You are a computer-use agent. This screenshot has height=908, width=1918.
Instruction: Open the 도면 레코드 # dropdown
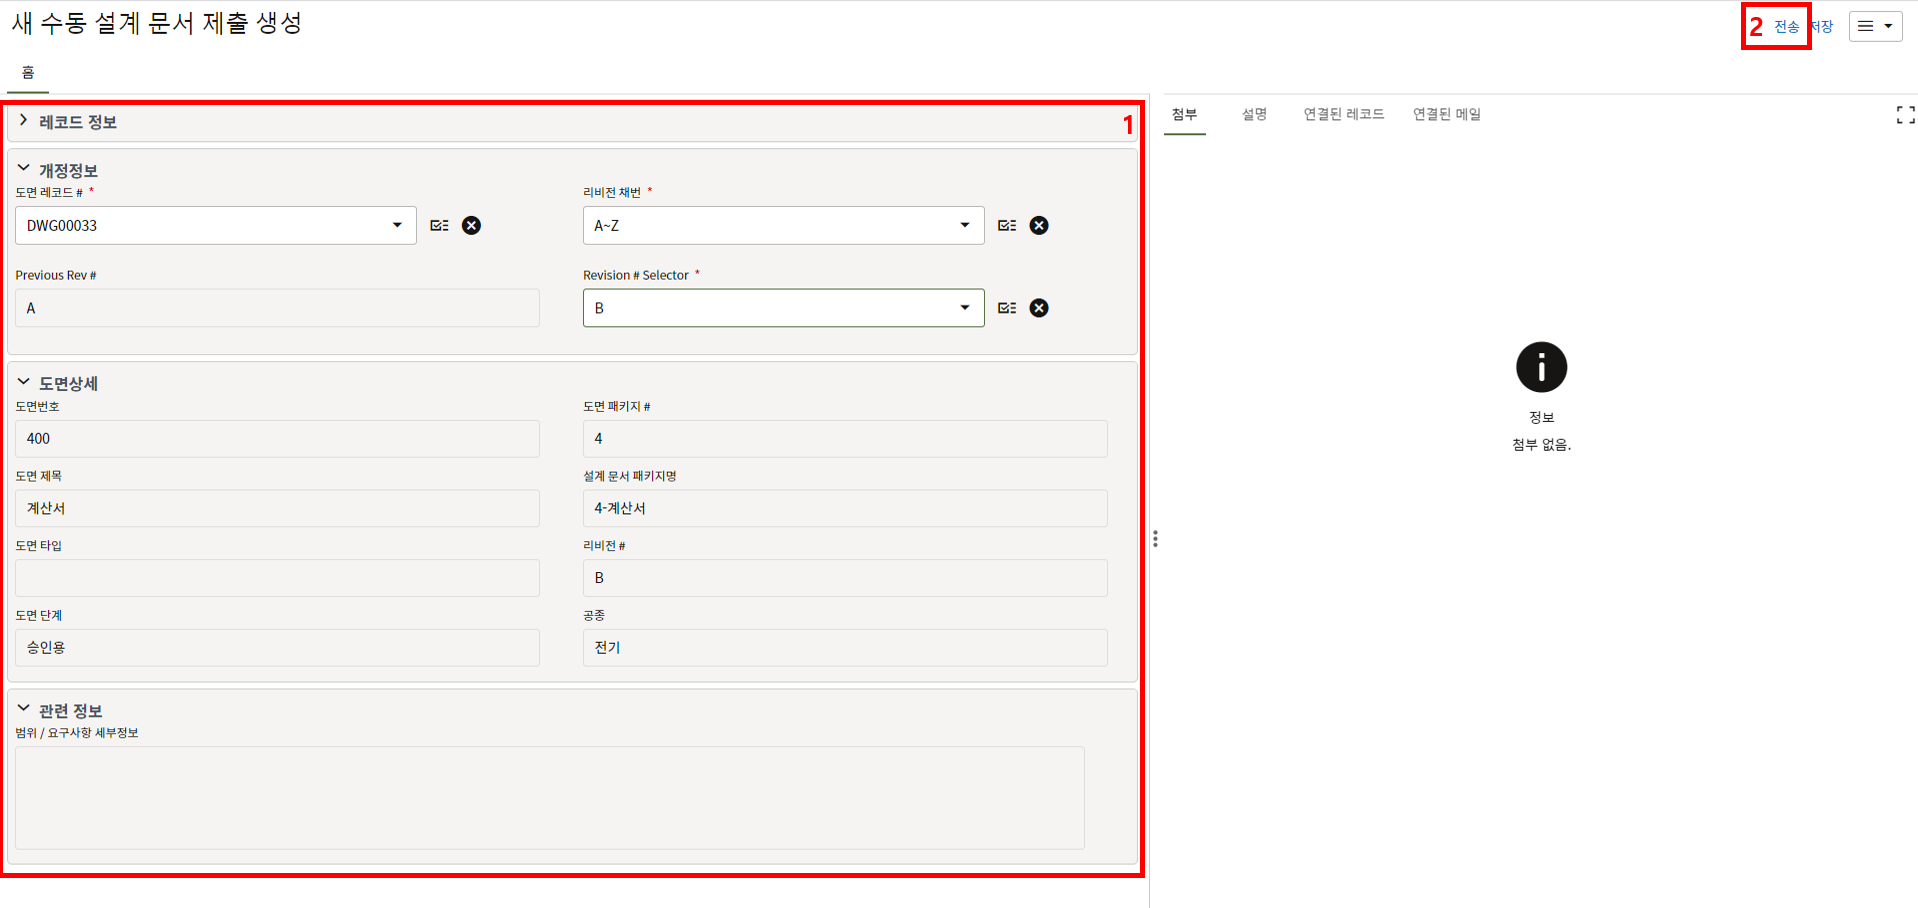click(397, 226)
